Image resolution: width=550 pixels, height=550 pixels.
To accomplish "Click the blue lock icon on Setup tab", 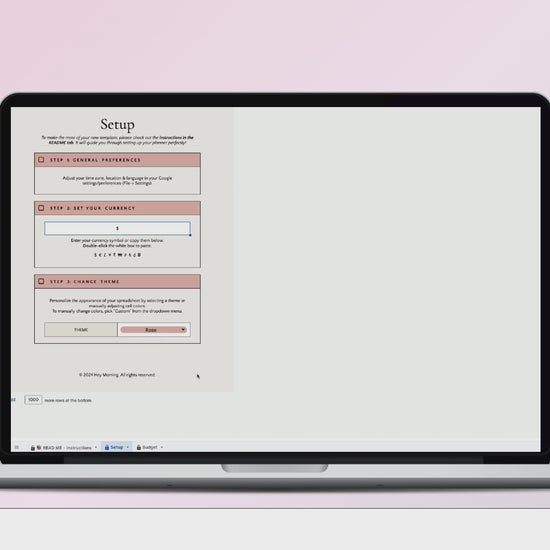I will [x=107, y=447].
